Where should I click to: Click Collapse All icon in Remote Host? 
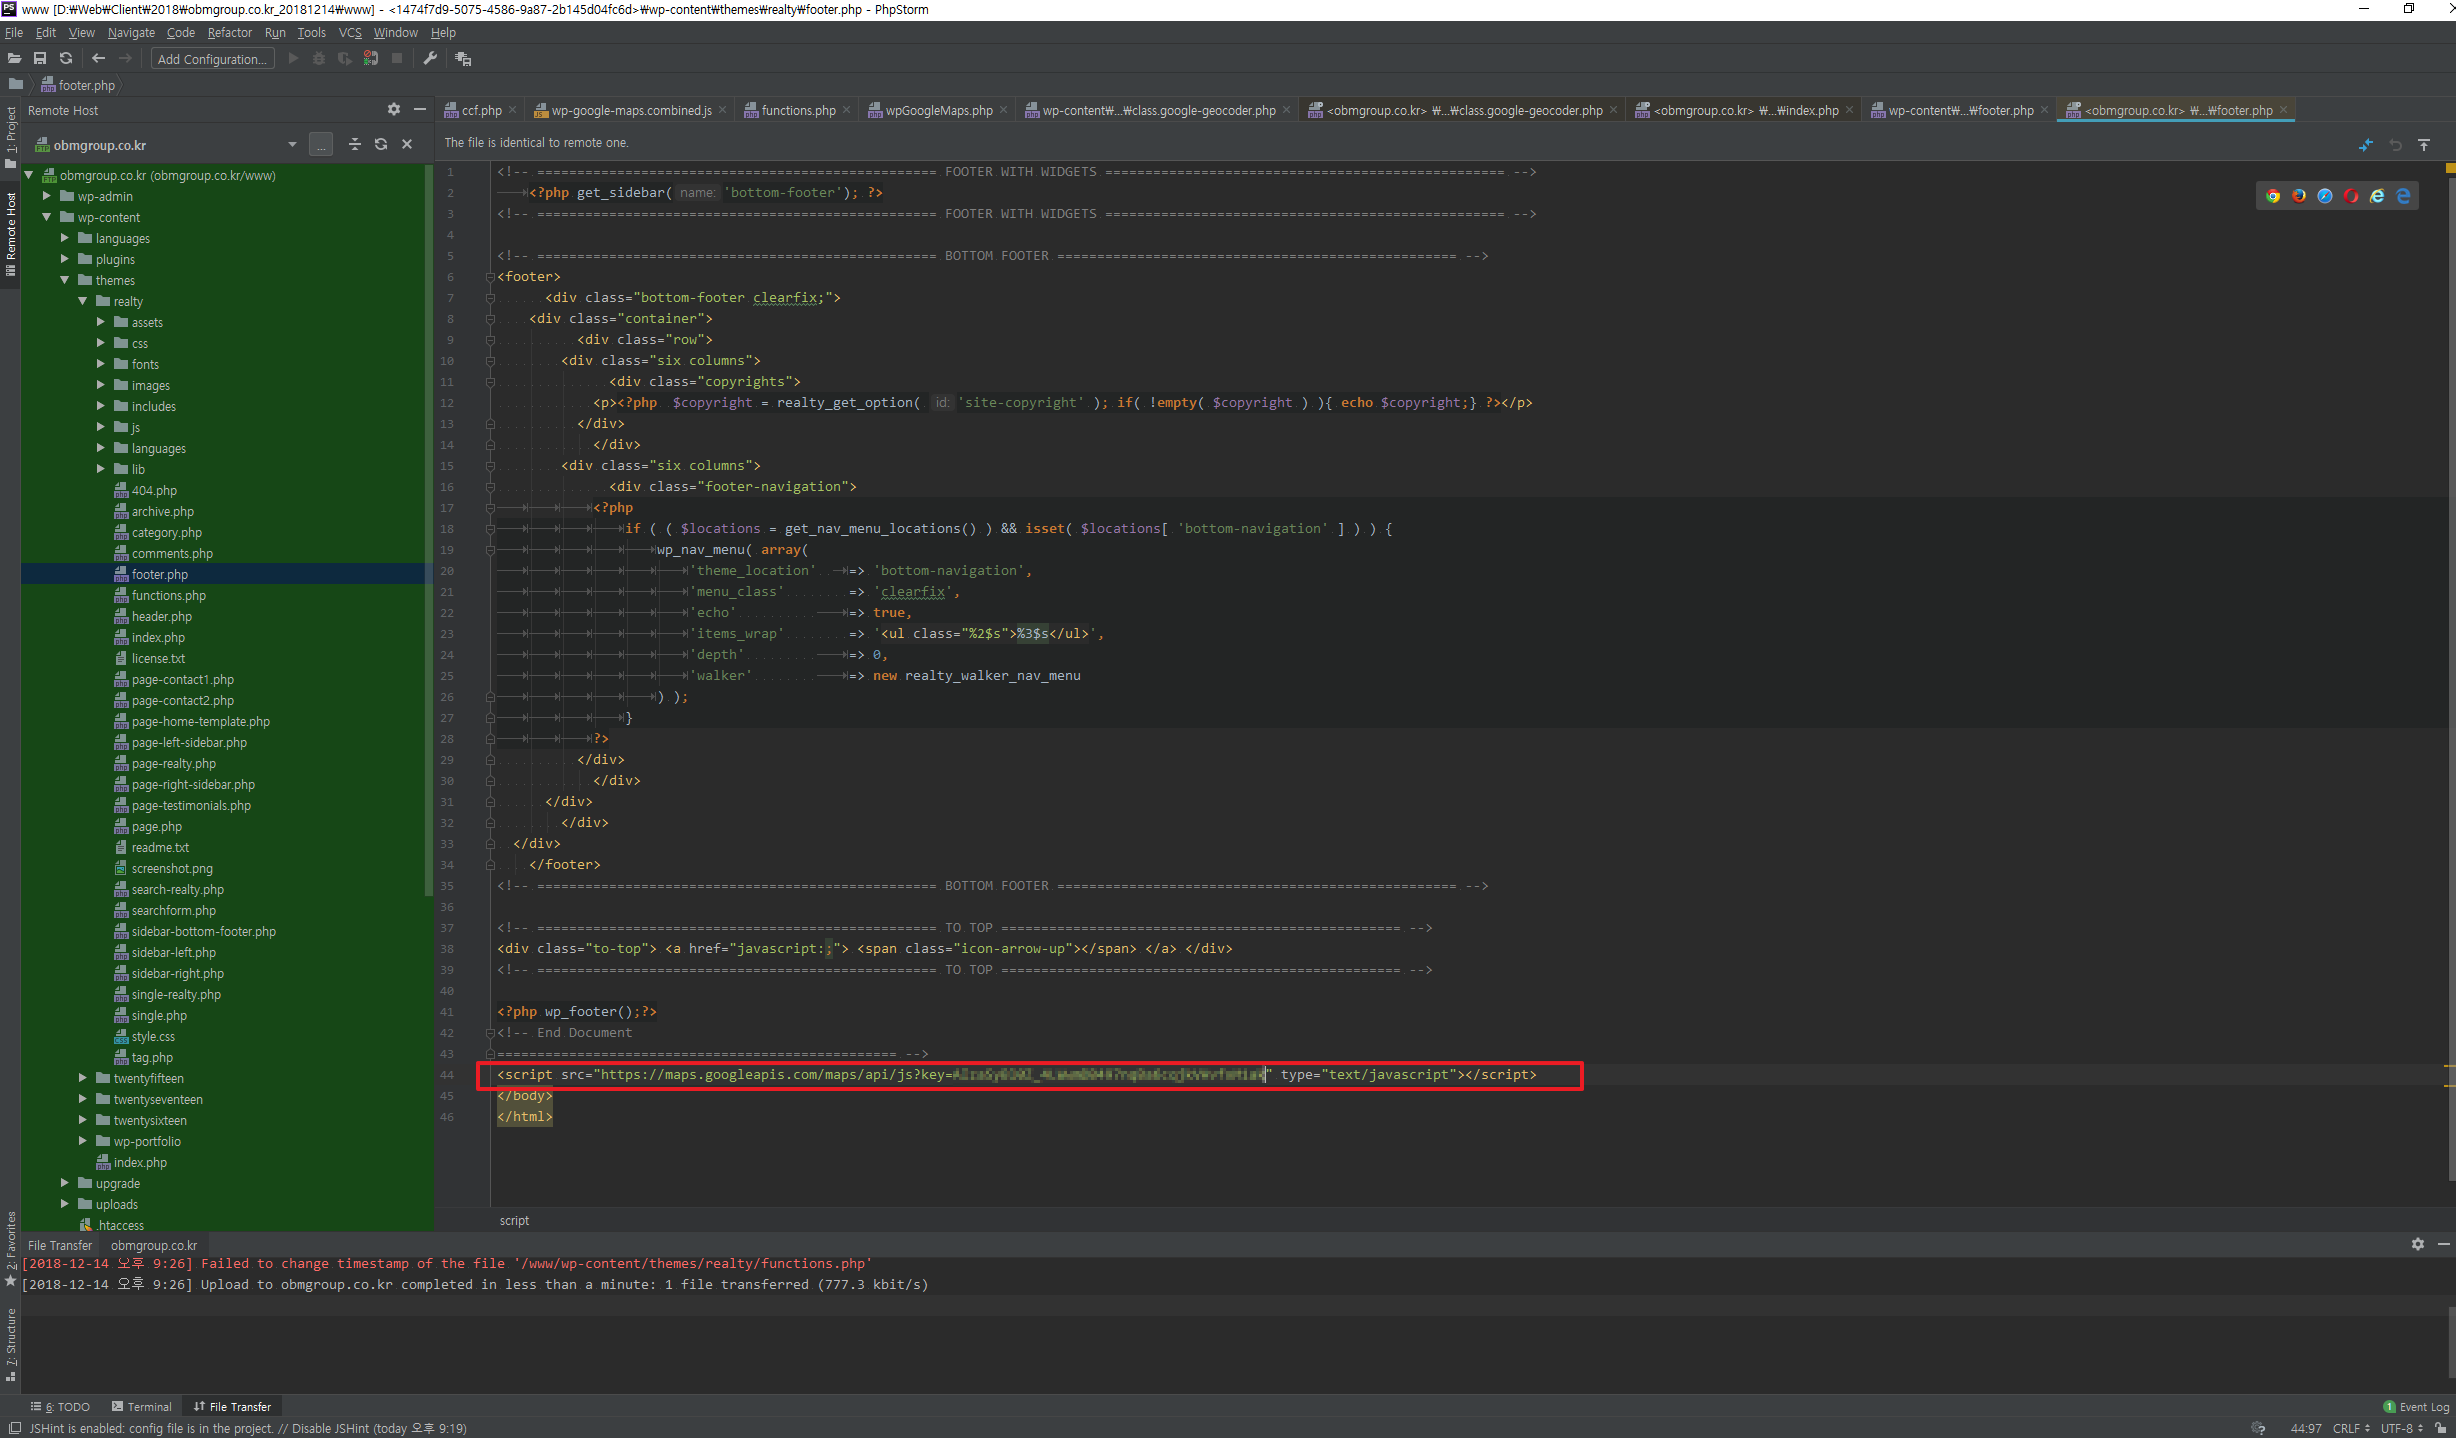click(x=355, y=144)
